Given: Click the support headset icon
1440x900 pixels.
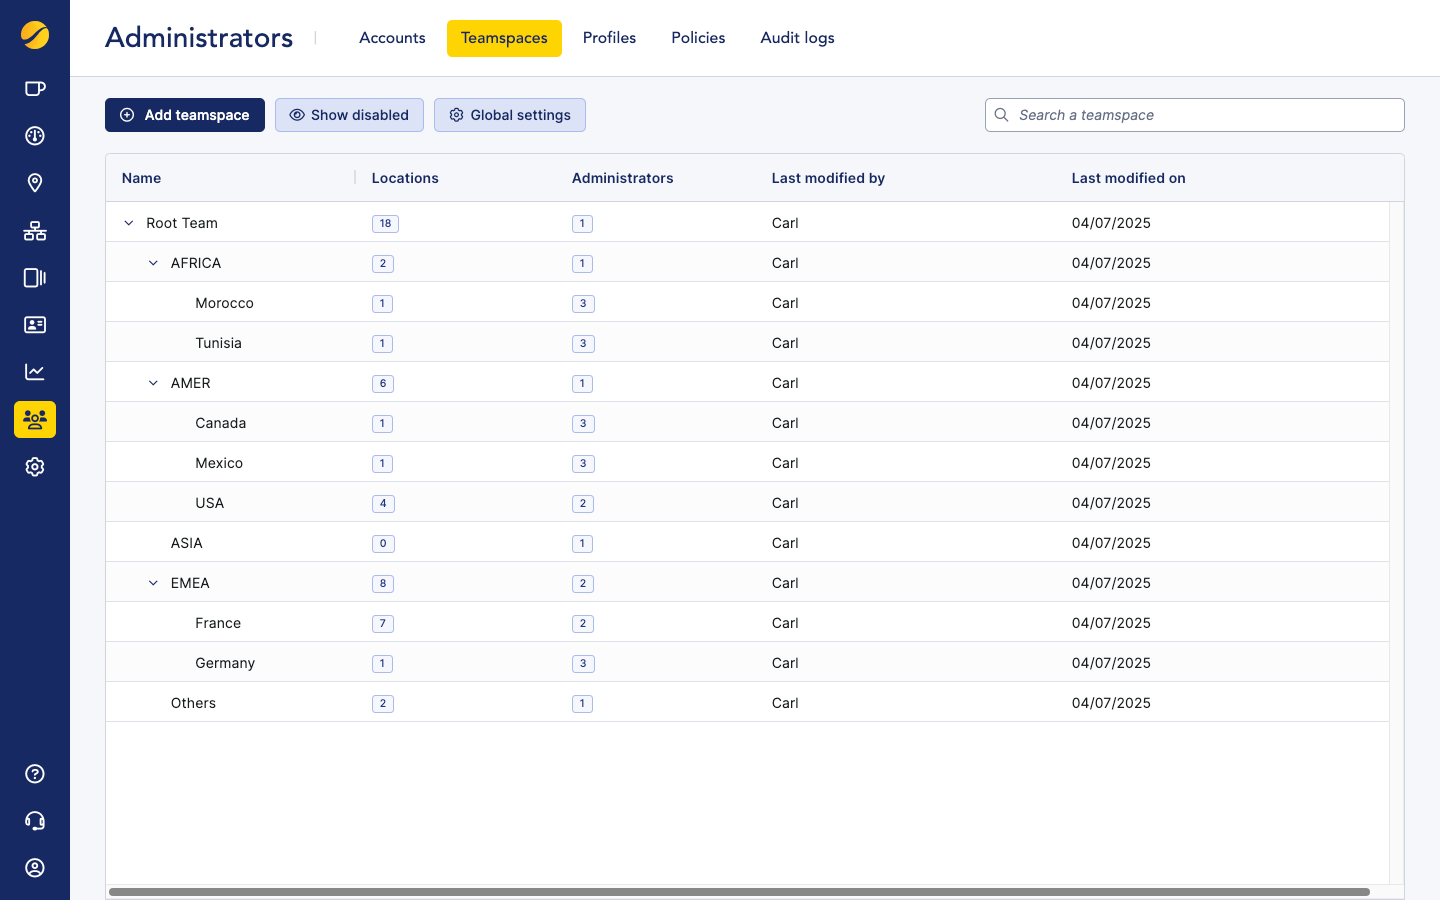Looking at the screenshot, I should pos(35,820).
